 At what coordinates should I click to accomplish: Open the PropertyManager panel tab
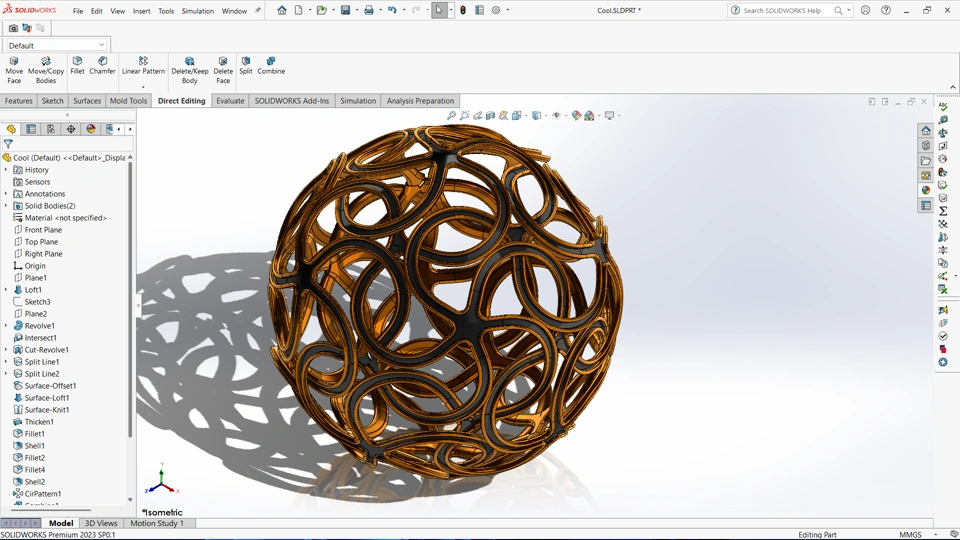[x=31, y=129]
